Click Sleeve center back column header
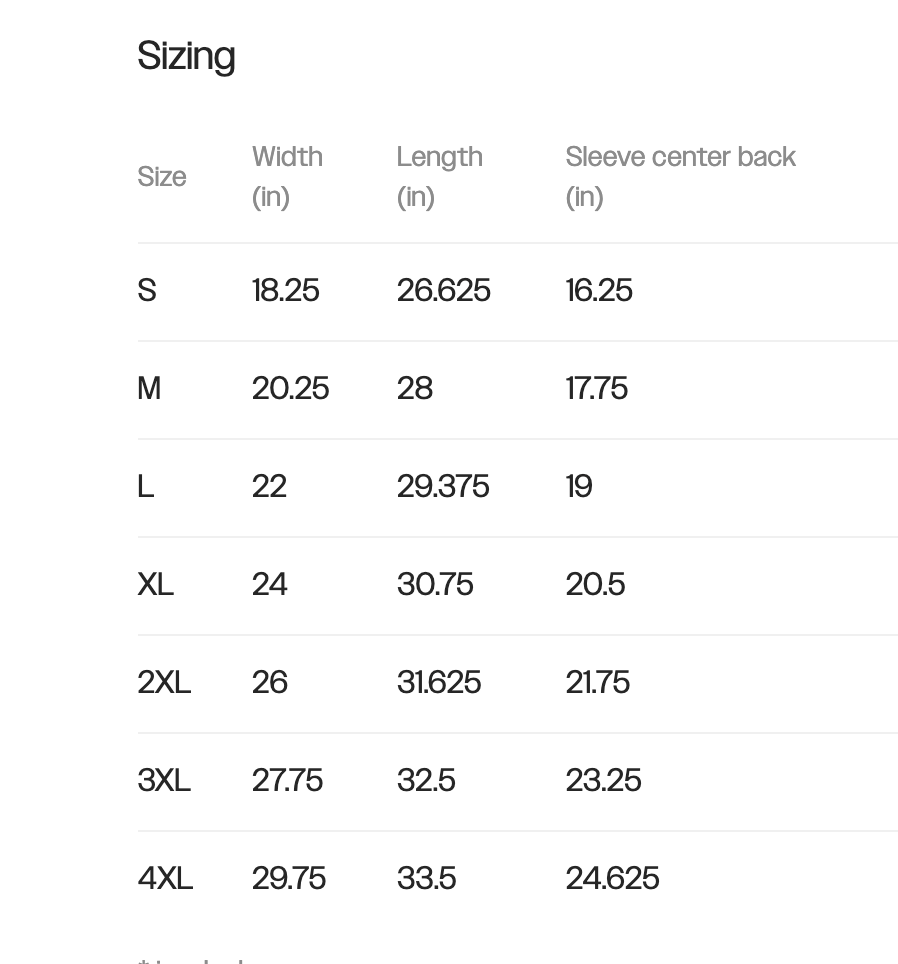 pos(680,176)
